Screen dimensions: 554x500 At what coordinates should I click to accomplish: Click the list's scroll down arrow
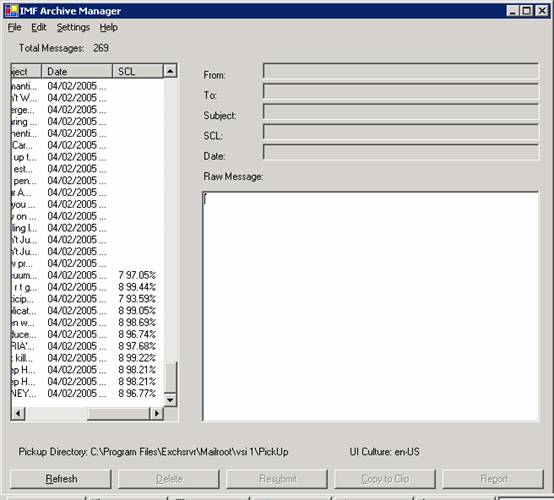tap(170, 400)
